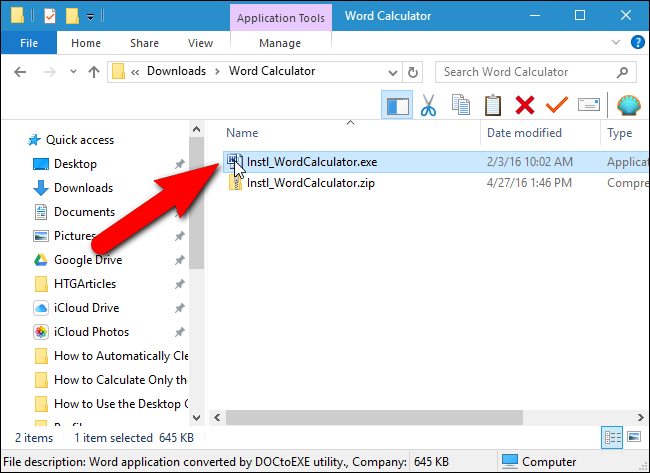
Task: Go back with the Back arrow
Action: pos(20,72)
